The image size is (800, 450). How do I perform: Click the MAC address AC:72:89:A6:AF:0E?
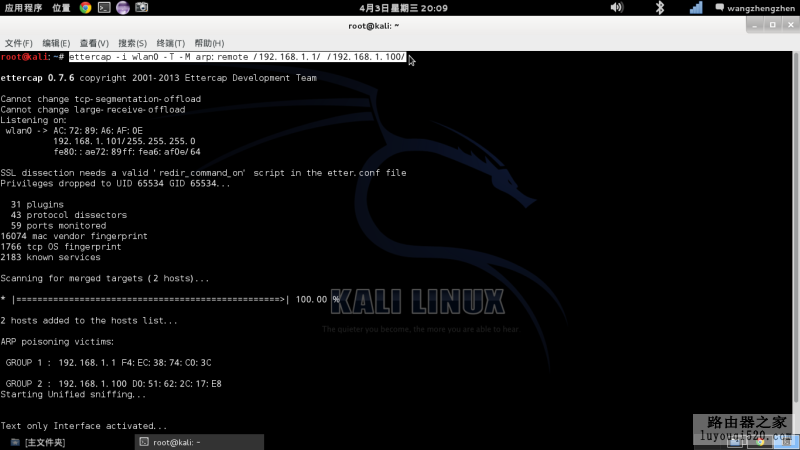click(x=98, y=131)
